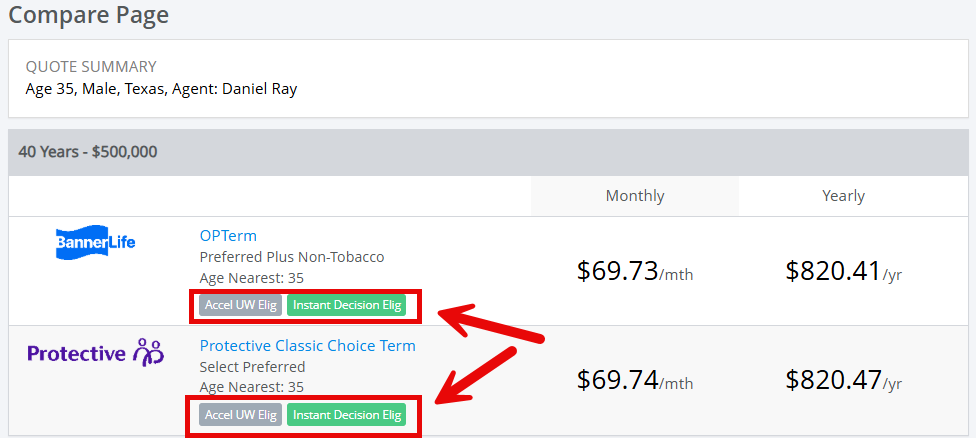Click the Banner Life logo

coord(96,242)
